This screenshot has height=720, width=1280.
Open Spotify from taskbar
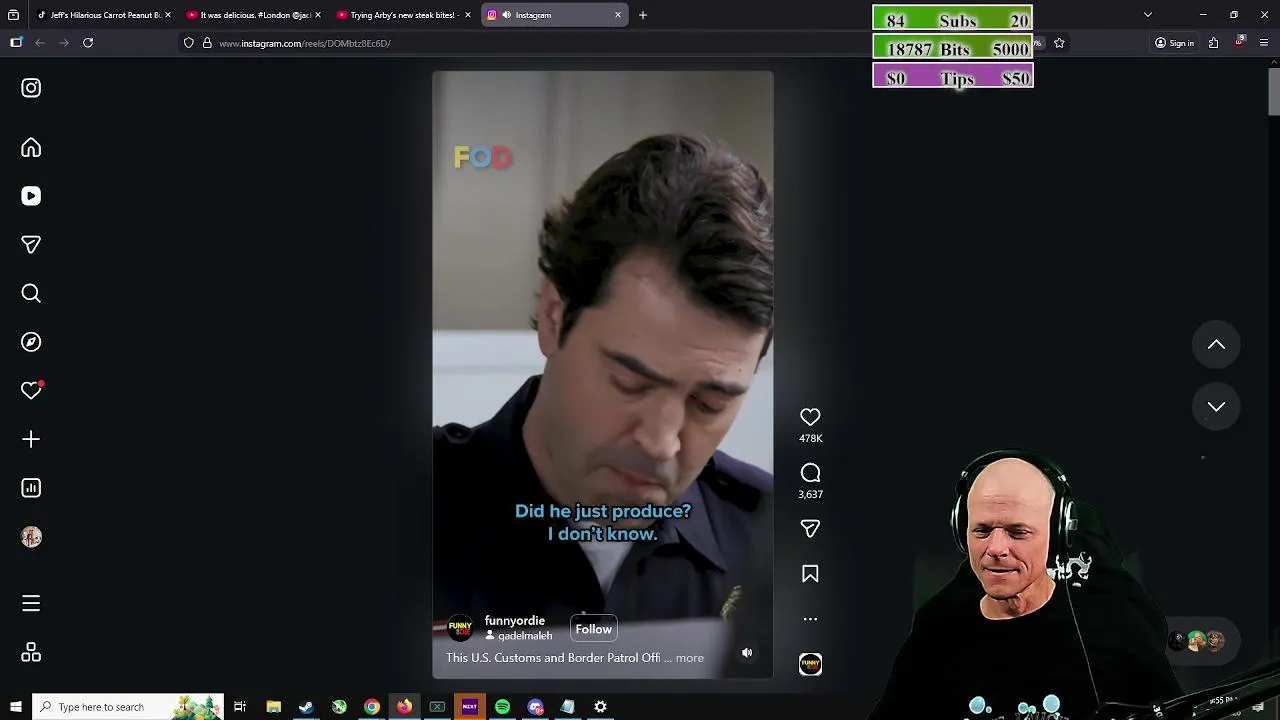[x=502, y=707]
